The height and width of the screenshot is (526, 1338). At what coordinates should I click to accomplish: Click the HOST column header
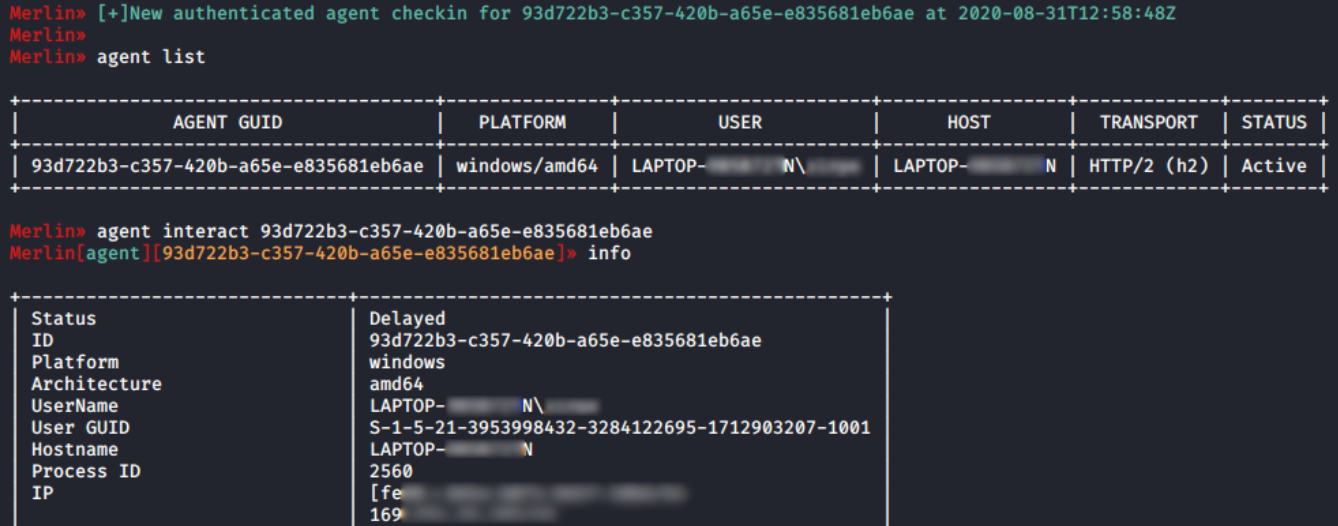pyautogui.click(x=968, y=123)
